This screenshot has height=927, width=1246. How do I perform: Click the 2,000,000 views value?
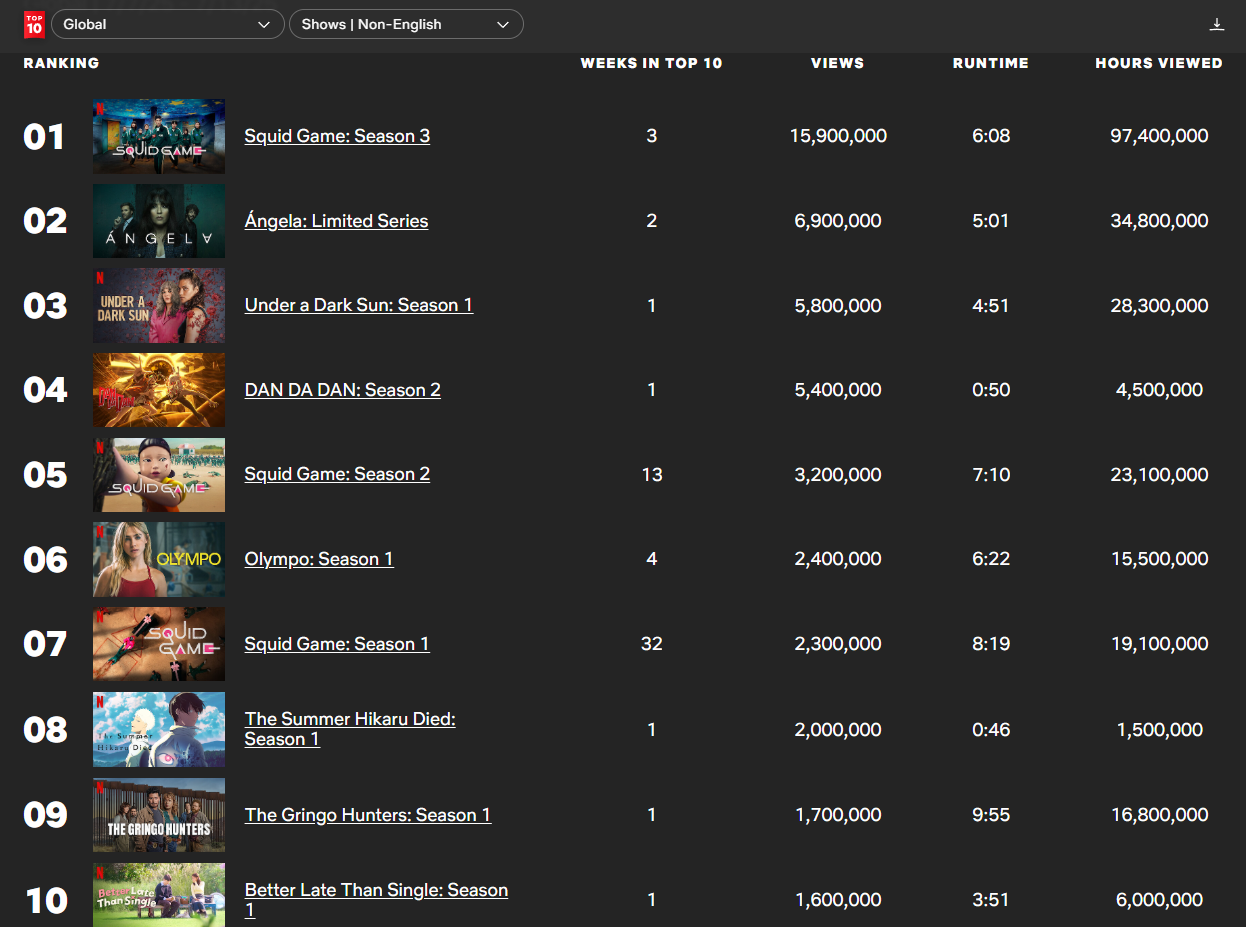[838, 730]
